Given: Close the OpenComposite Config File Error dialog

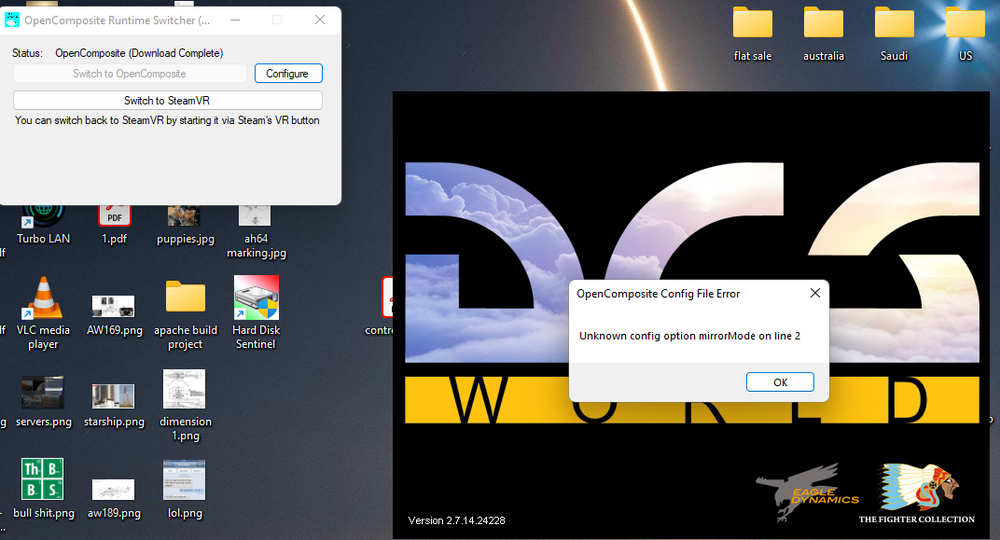Looking at the screenshot, I should (x=815, y=293).
